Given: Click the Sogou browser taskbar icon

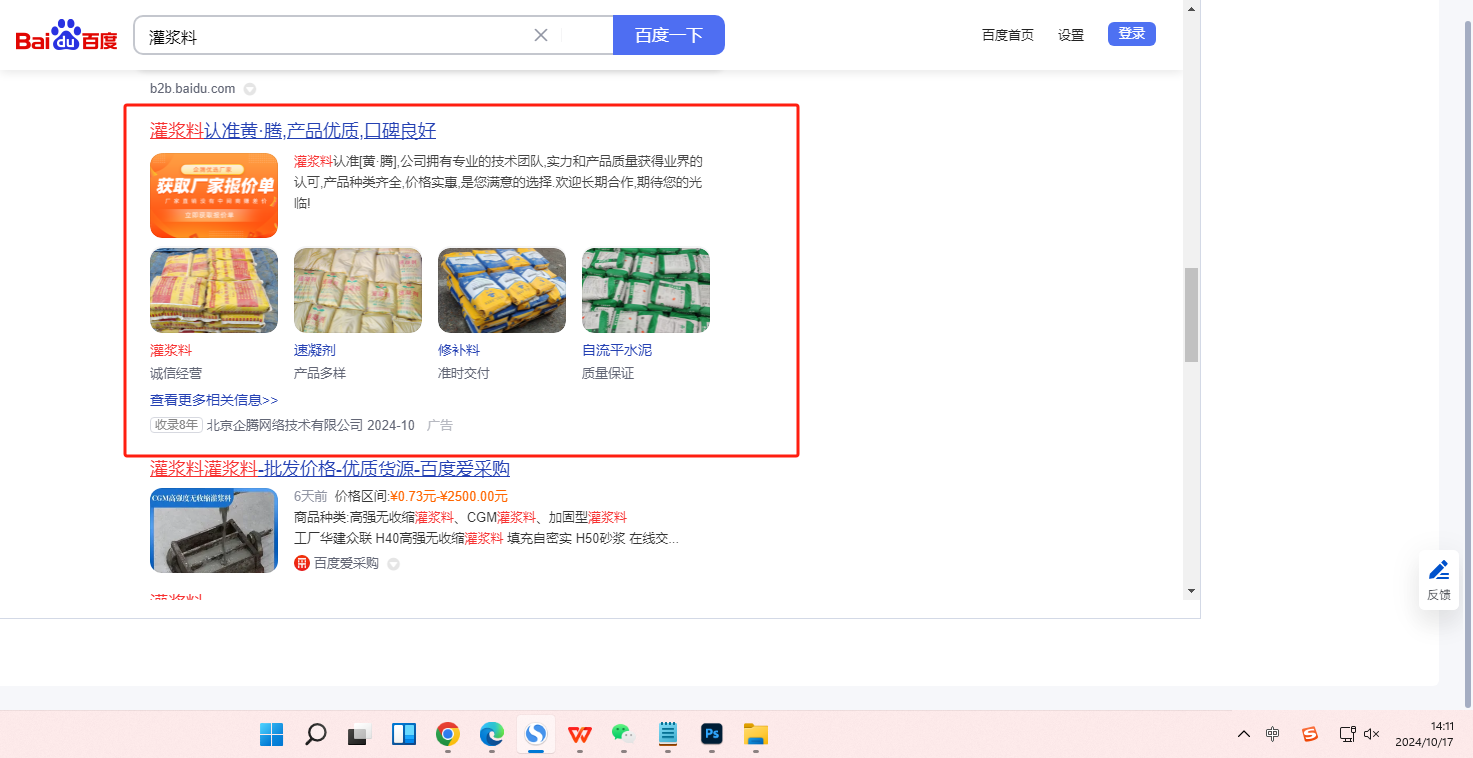Looking at the screenshot, I should coord(536,735).
